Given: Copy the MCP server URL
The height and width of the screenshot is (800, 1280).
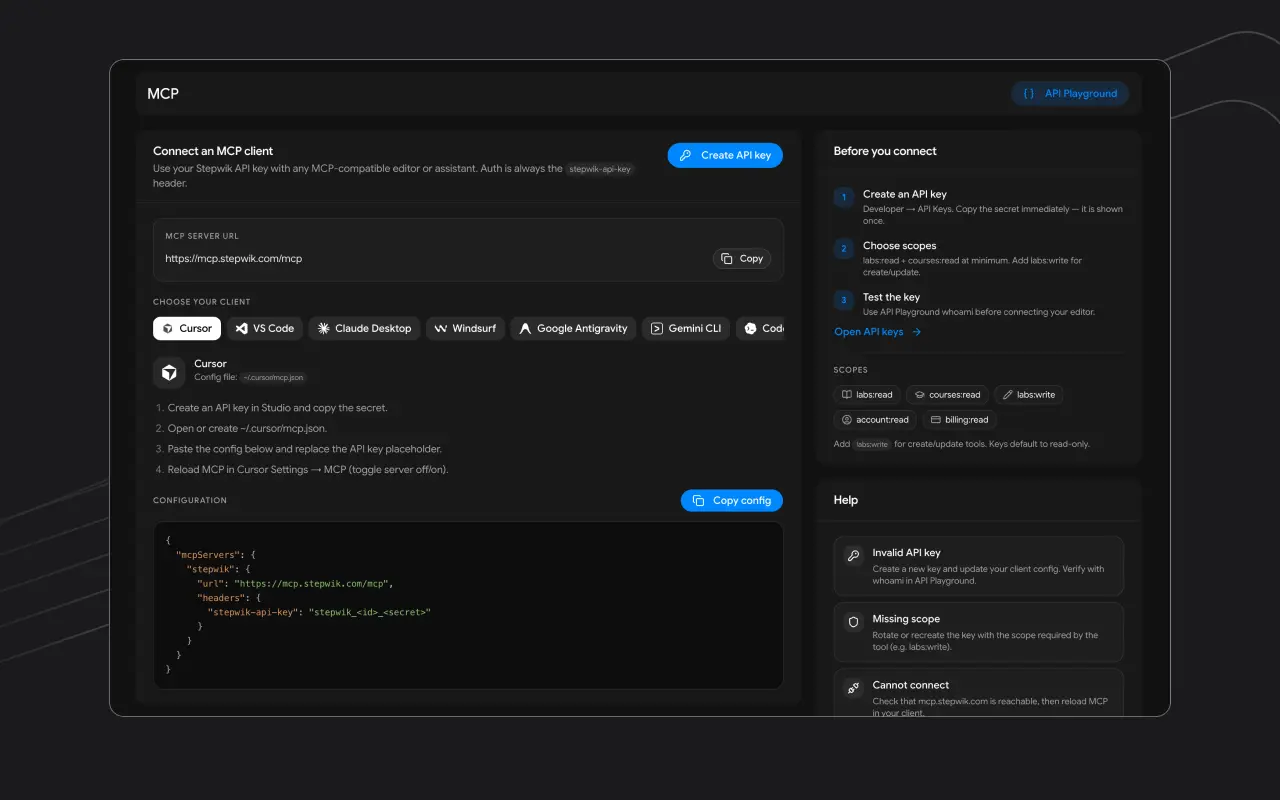Looking at the screenshot, I should point(742,258).
